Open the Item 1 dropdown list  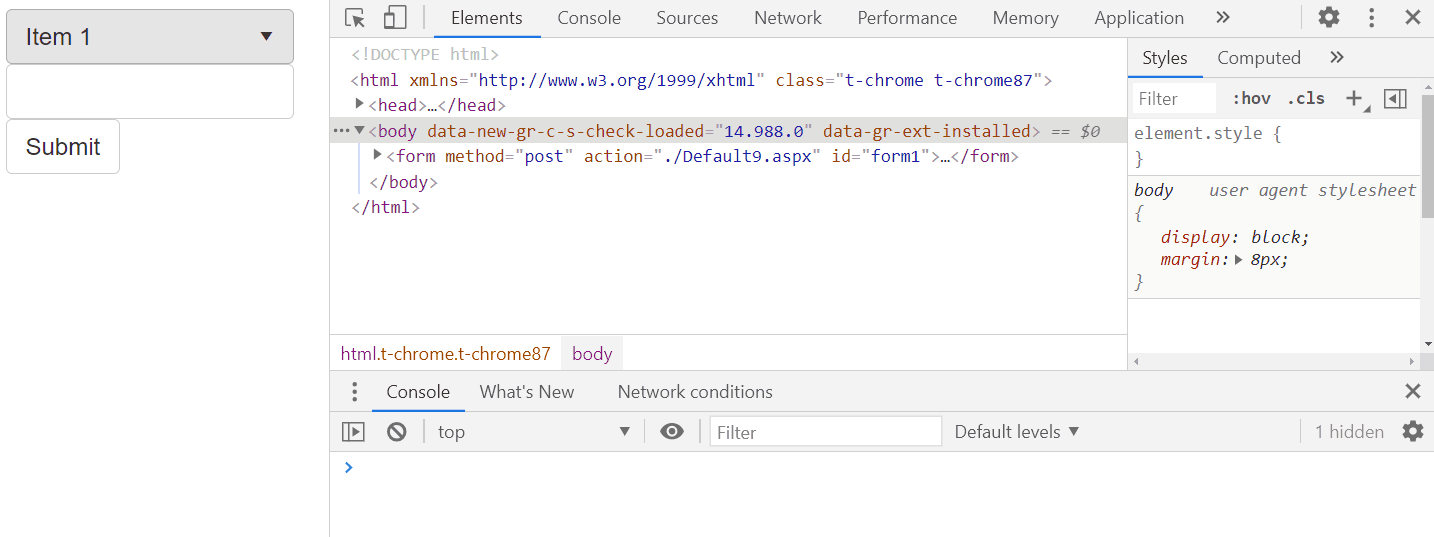pyautogui.click(x=150, y=37)
